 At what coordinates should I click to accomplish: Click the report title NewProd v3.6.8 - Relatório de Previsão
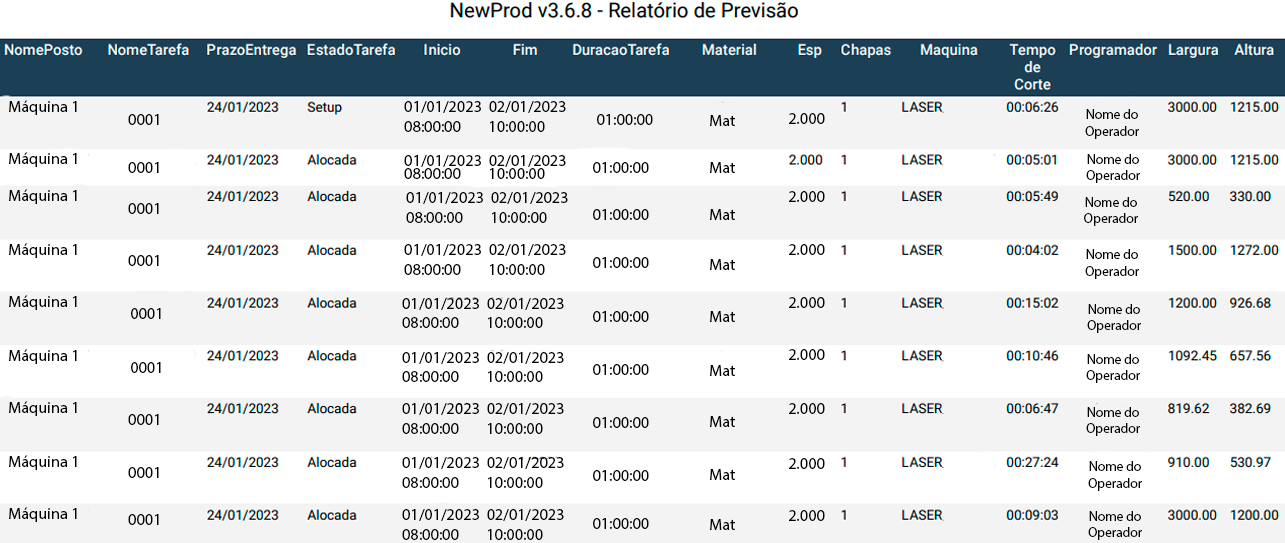click(624, 12)
